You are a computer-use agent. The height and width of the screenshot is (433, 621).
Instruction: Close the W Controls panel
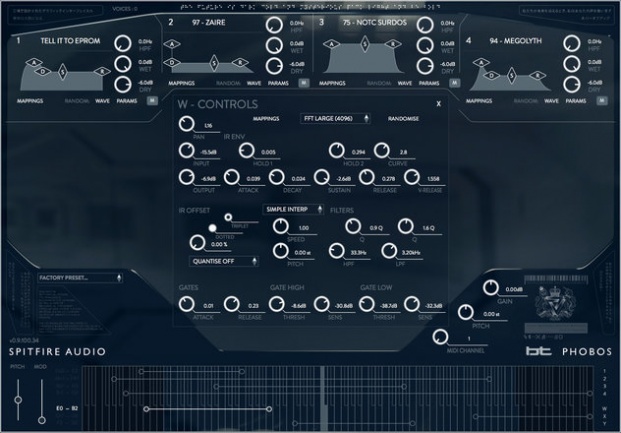click(x=438, y=104)
